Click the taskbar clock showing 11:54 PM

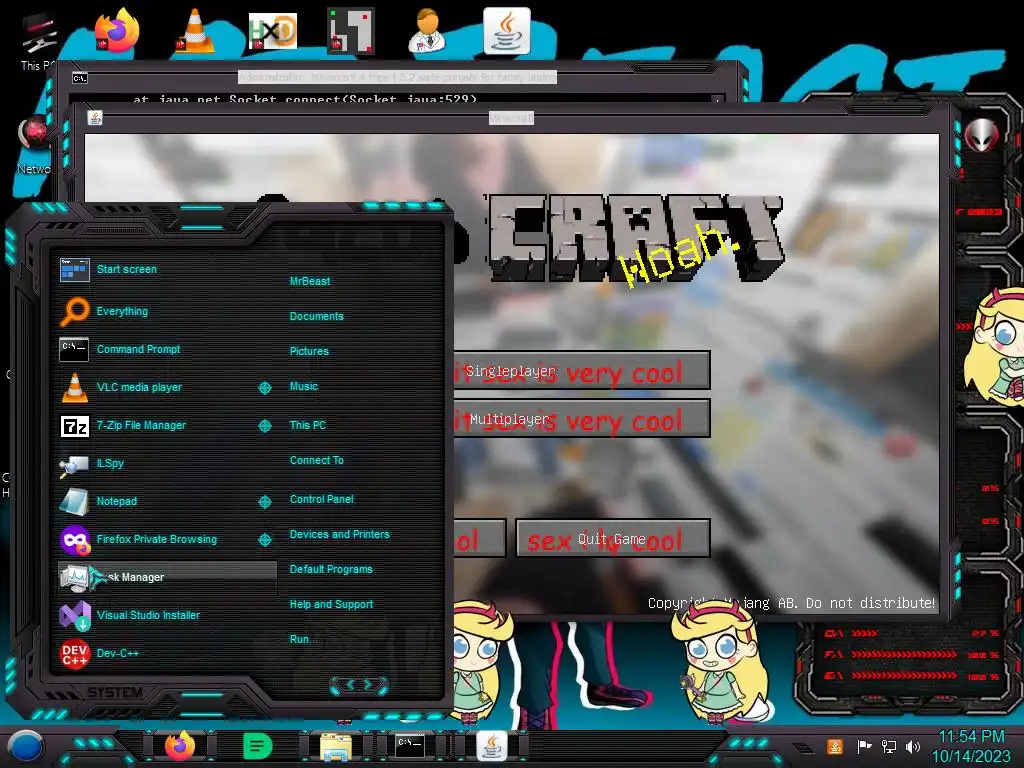pyautogui.click(x=971, y=737)
